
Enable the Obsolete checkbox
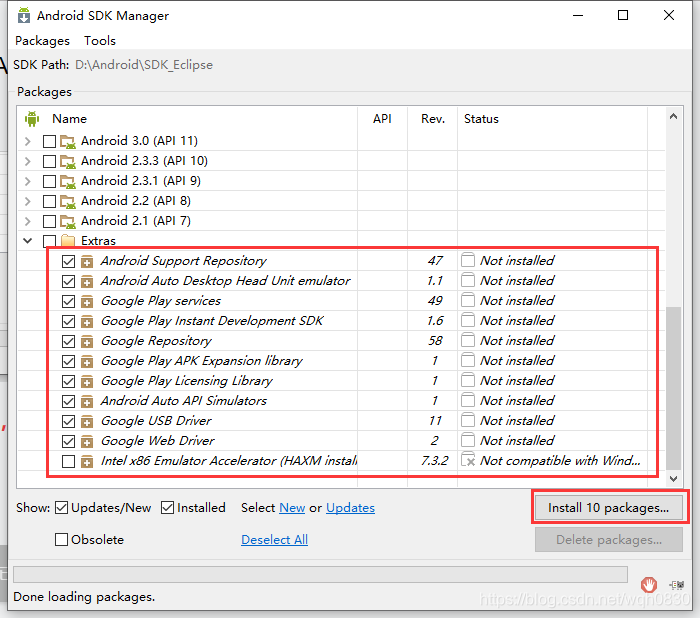click(61, 539)
